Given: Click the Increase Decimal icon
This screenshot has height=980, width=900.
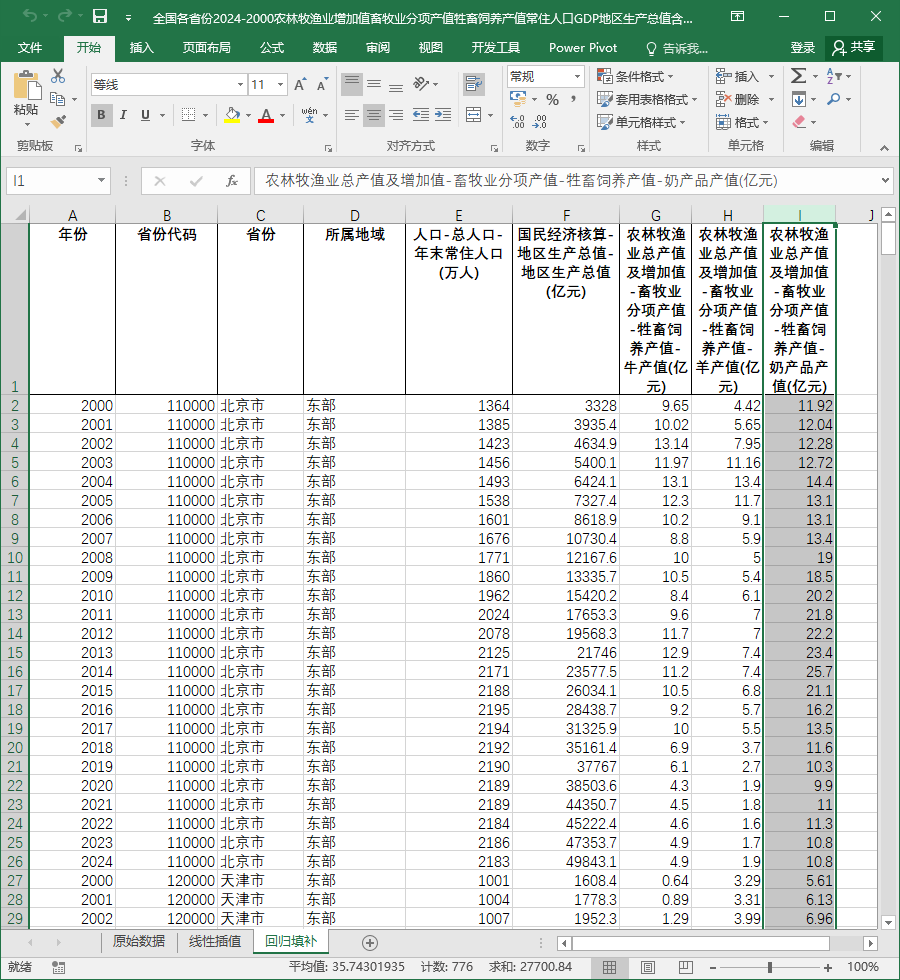Looking at the screenshot, I should (x=518, y=122).
